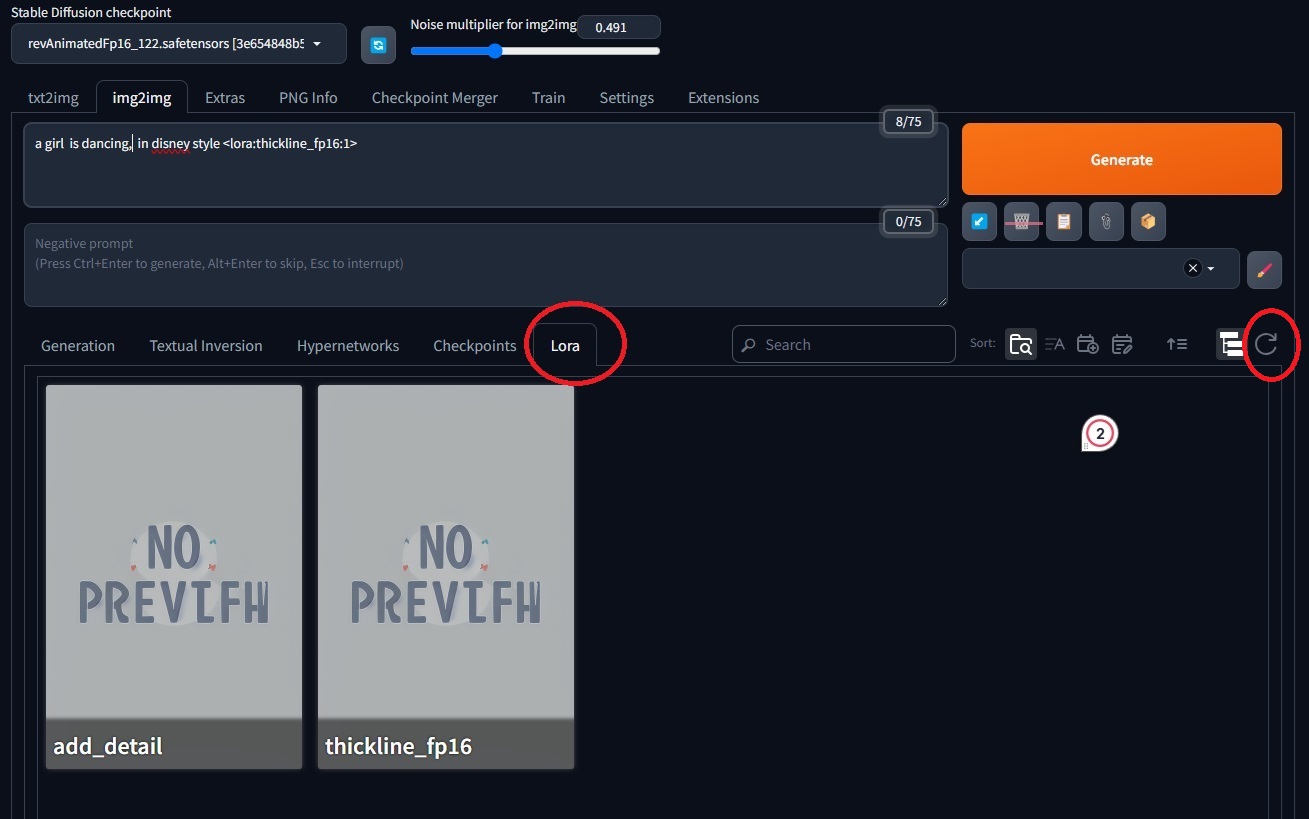The width and height of the screenshot is (1309, 819).
Task: Click the blue arrow read-parameters icon
Action: [979, 222]
